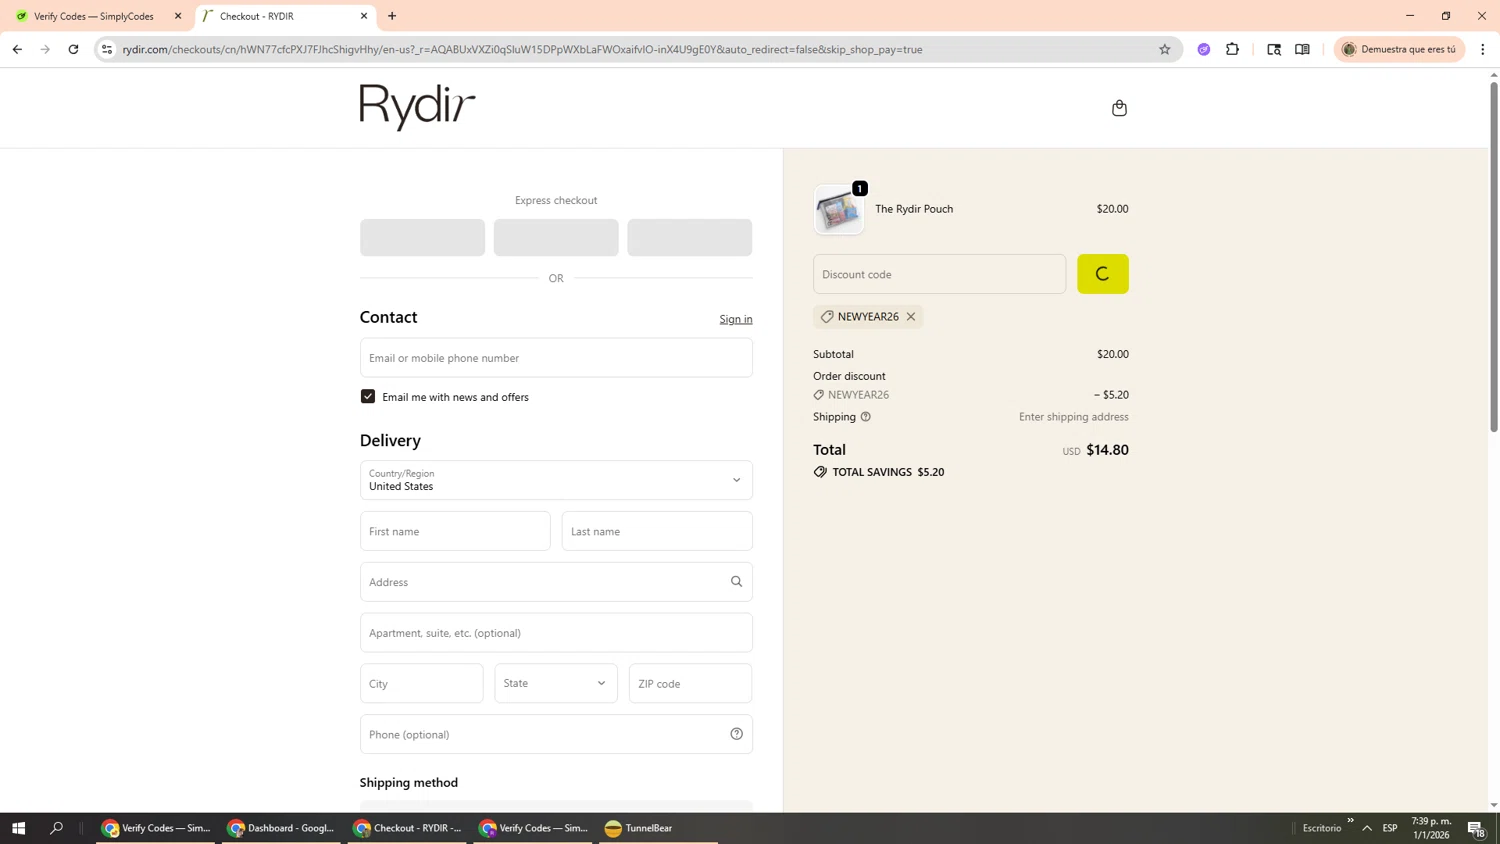Open the State dropdown
This screenshot has height=844, width=1500.
(556, 684)
